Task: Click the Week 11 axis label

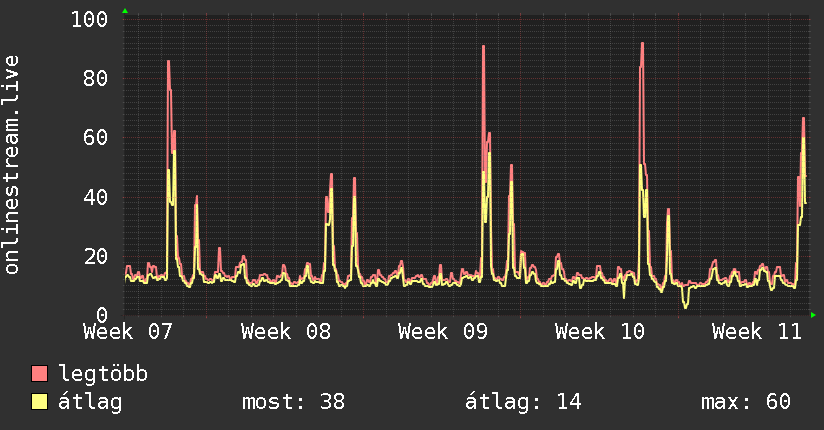Action: point(757,332)
